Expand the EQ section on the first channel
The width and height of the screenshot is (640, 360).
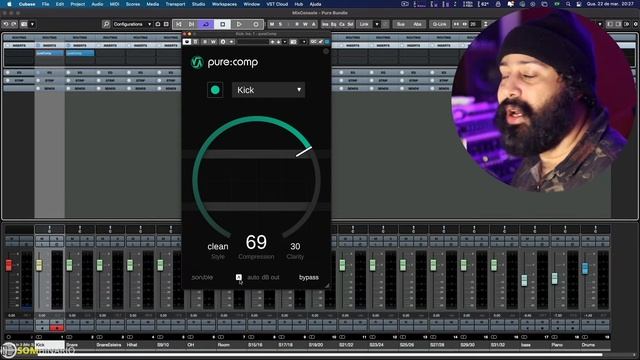tap(19, 73)
